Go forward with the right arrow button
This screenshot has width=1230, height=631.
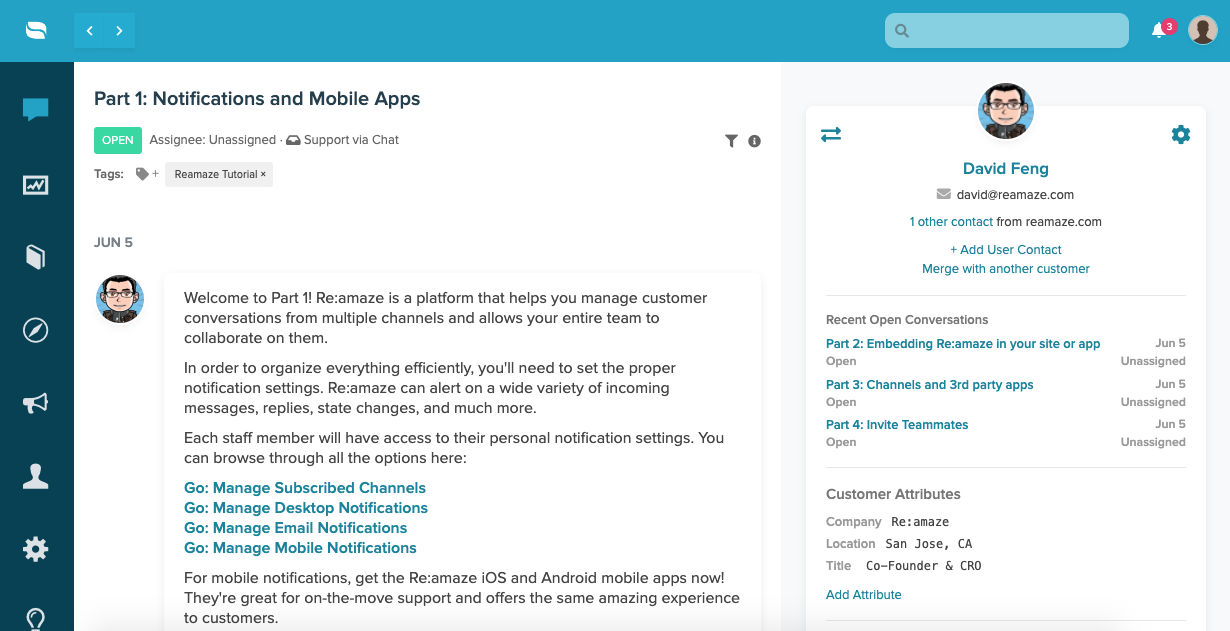[x=120, y=31]
